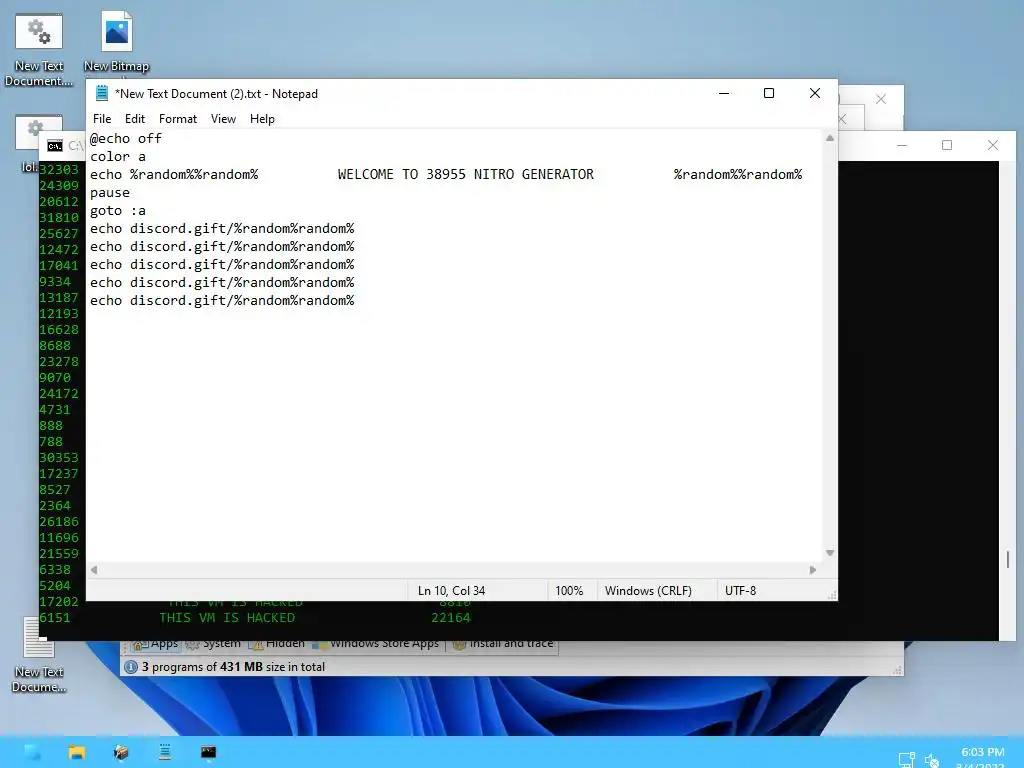
Task: Open the Windows Start menu
Action: click(31, 752)
